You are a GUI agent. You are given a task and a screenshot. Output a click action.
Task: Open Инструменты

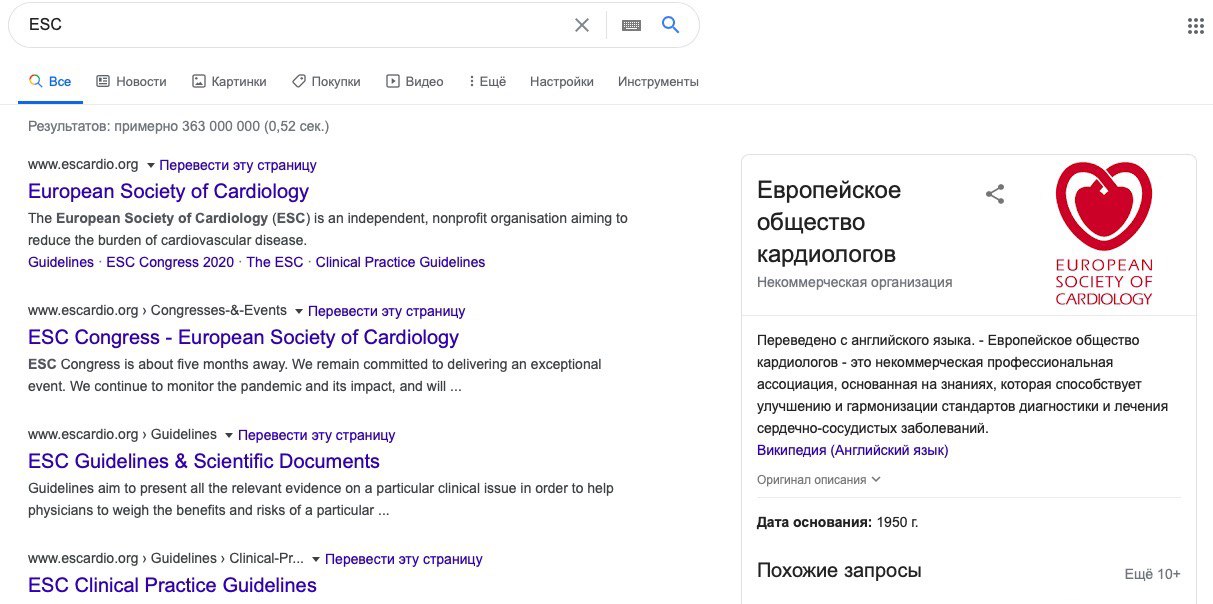pyautogui.click(x=658, y=81)
